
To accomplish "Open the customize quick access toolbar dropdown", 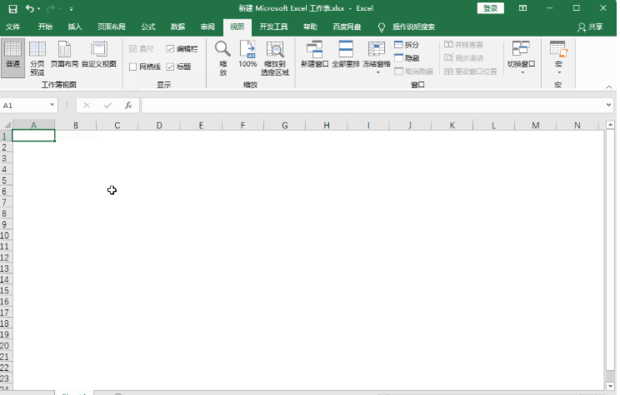I will click(71, 9).
